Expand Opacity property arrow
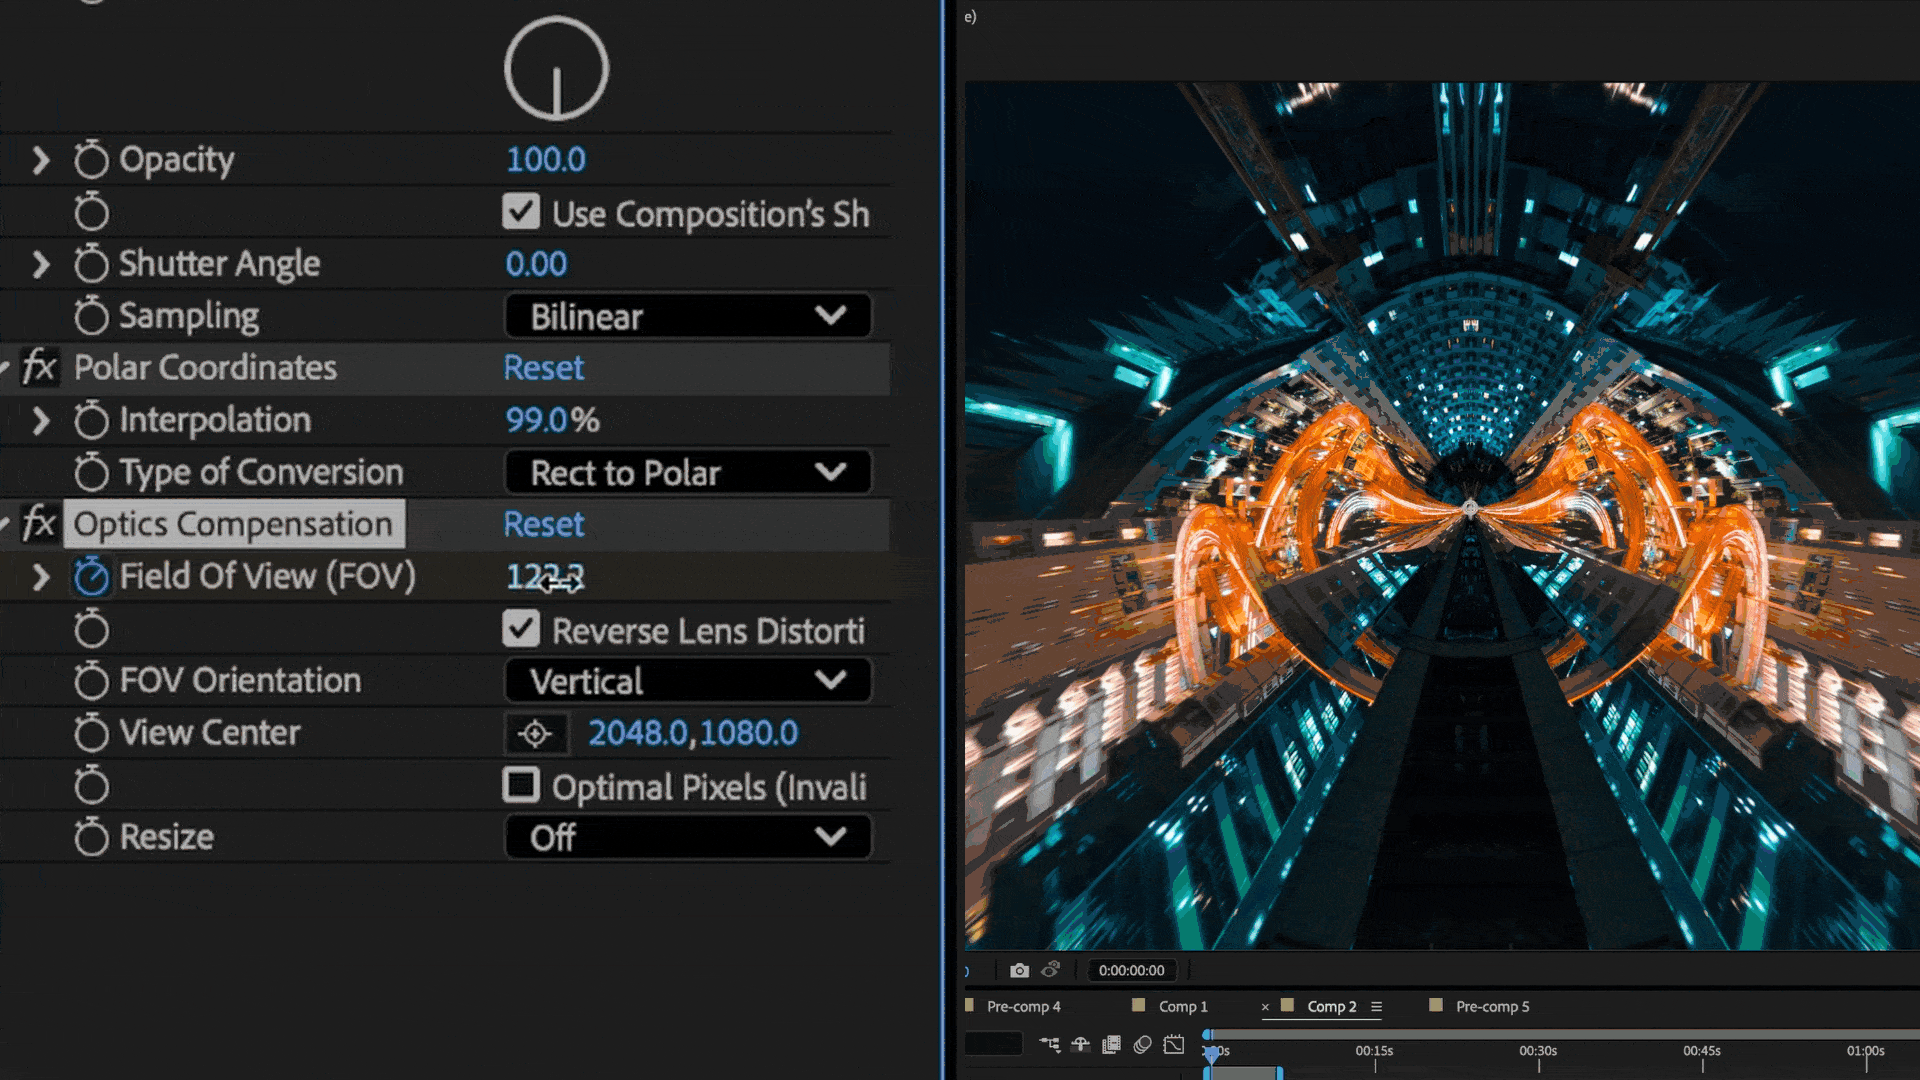1920x1080 pixels. coord(40,160)
